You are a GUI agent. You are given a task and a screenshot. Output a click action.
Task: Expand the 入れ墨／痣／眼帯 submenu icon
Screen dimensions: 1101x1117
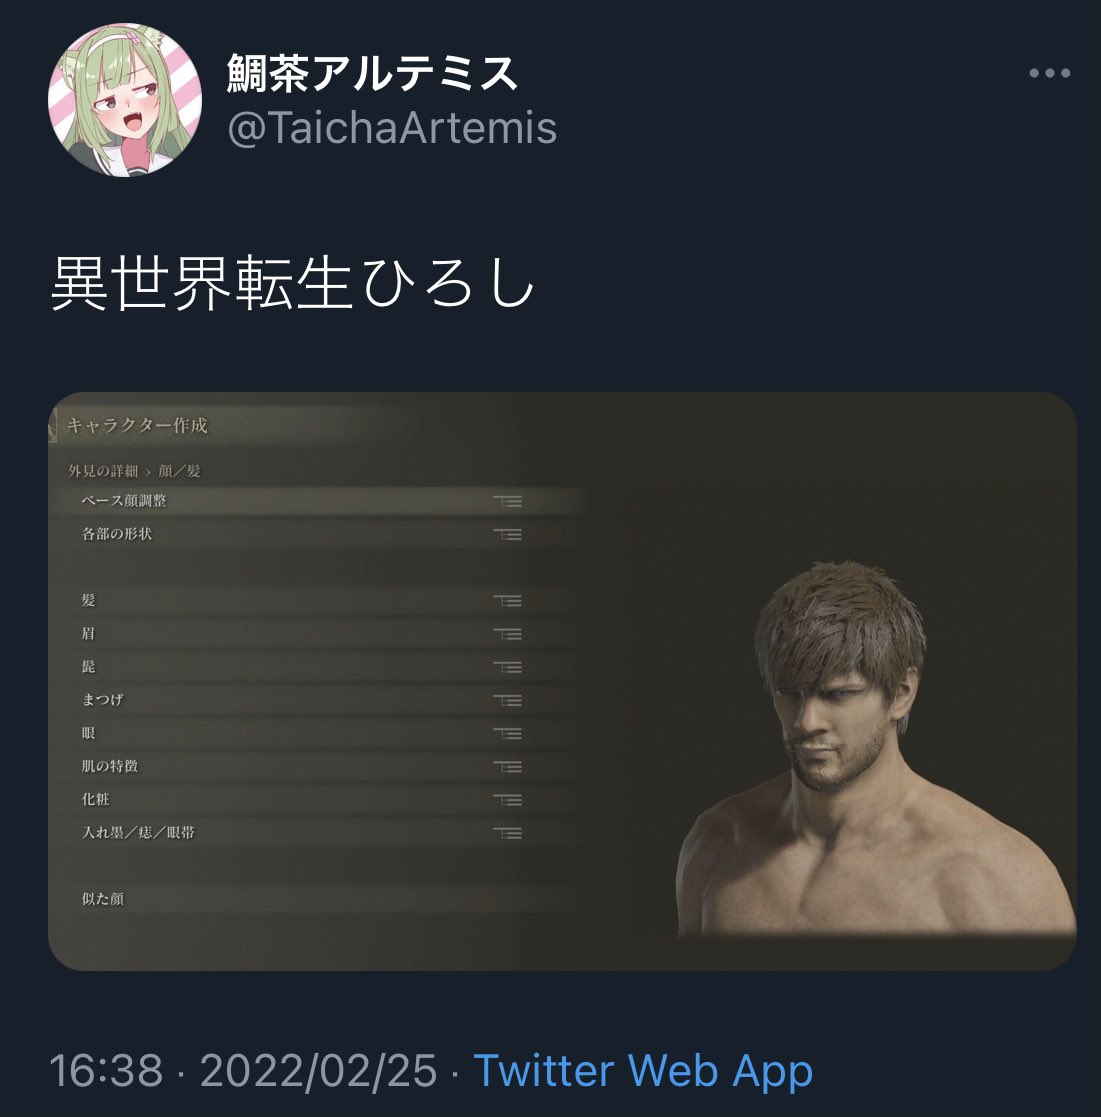click(508, 833)
